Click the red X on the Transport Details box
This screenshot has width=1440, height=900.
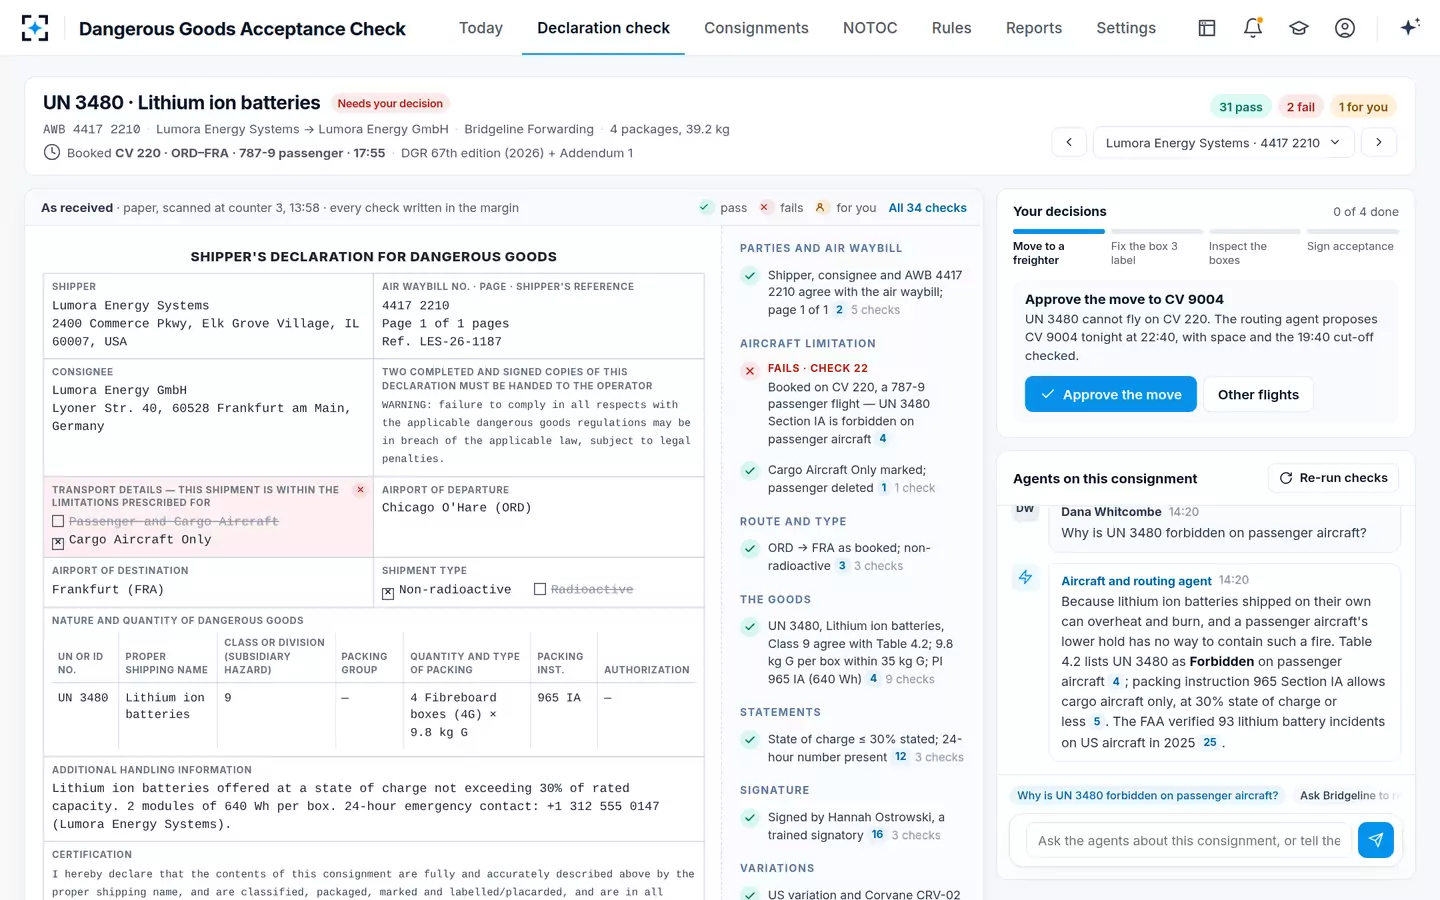(x=360, y=490)
